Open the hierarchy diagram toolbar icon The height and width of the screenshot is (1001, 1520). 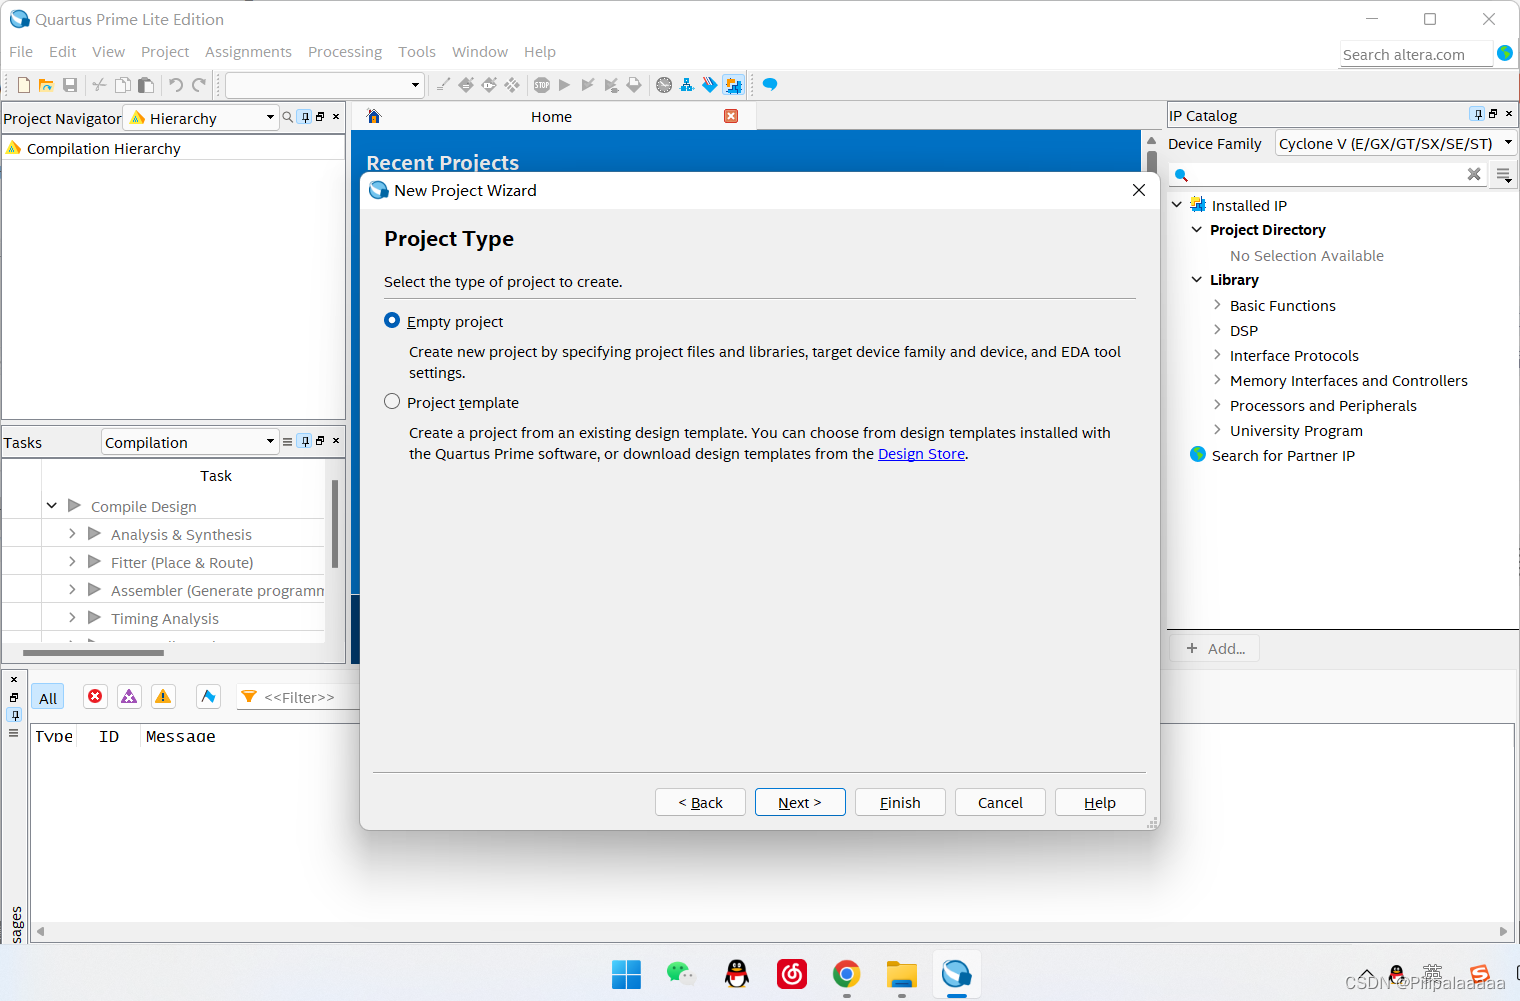(x=687, y=85)
